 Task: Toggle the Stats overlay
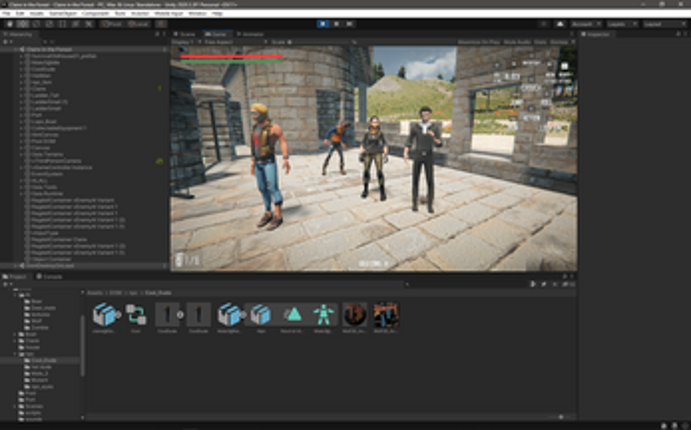[540, 42]
